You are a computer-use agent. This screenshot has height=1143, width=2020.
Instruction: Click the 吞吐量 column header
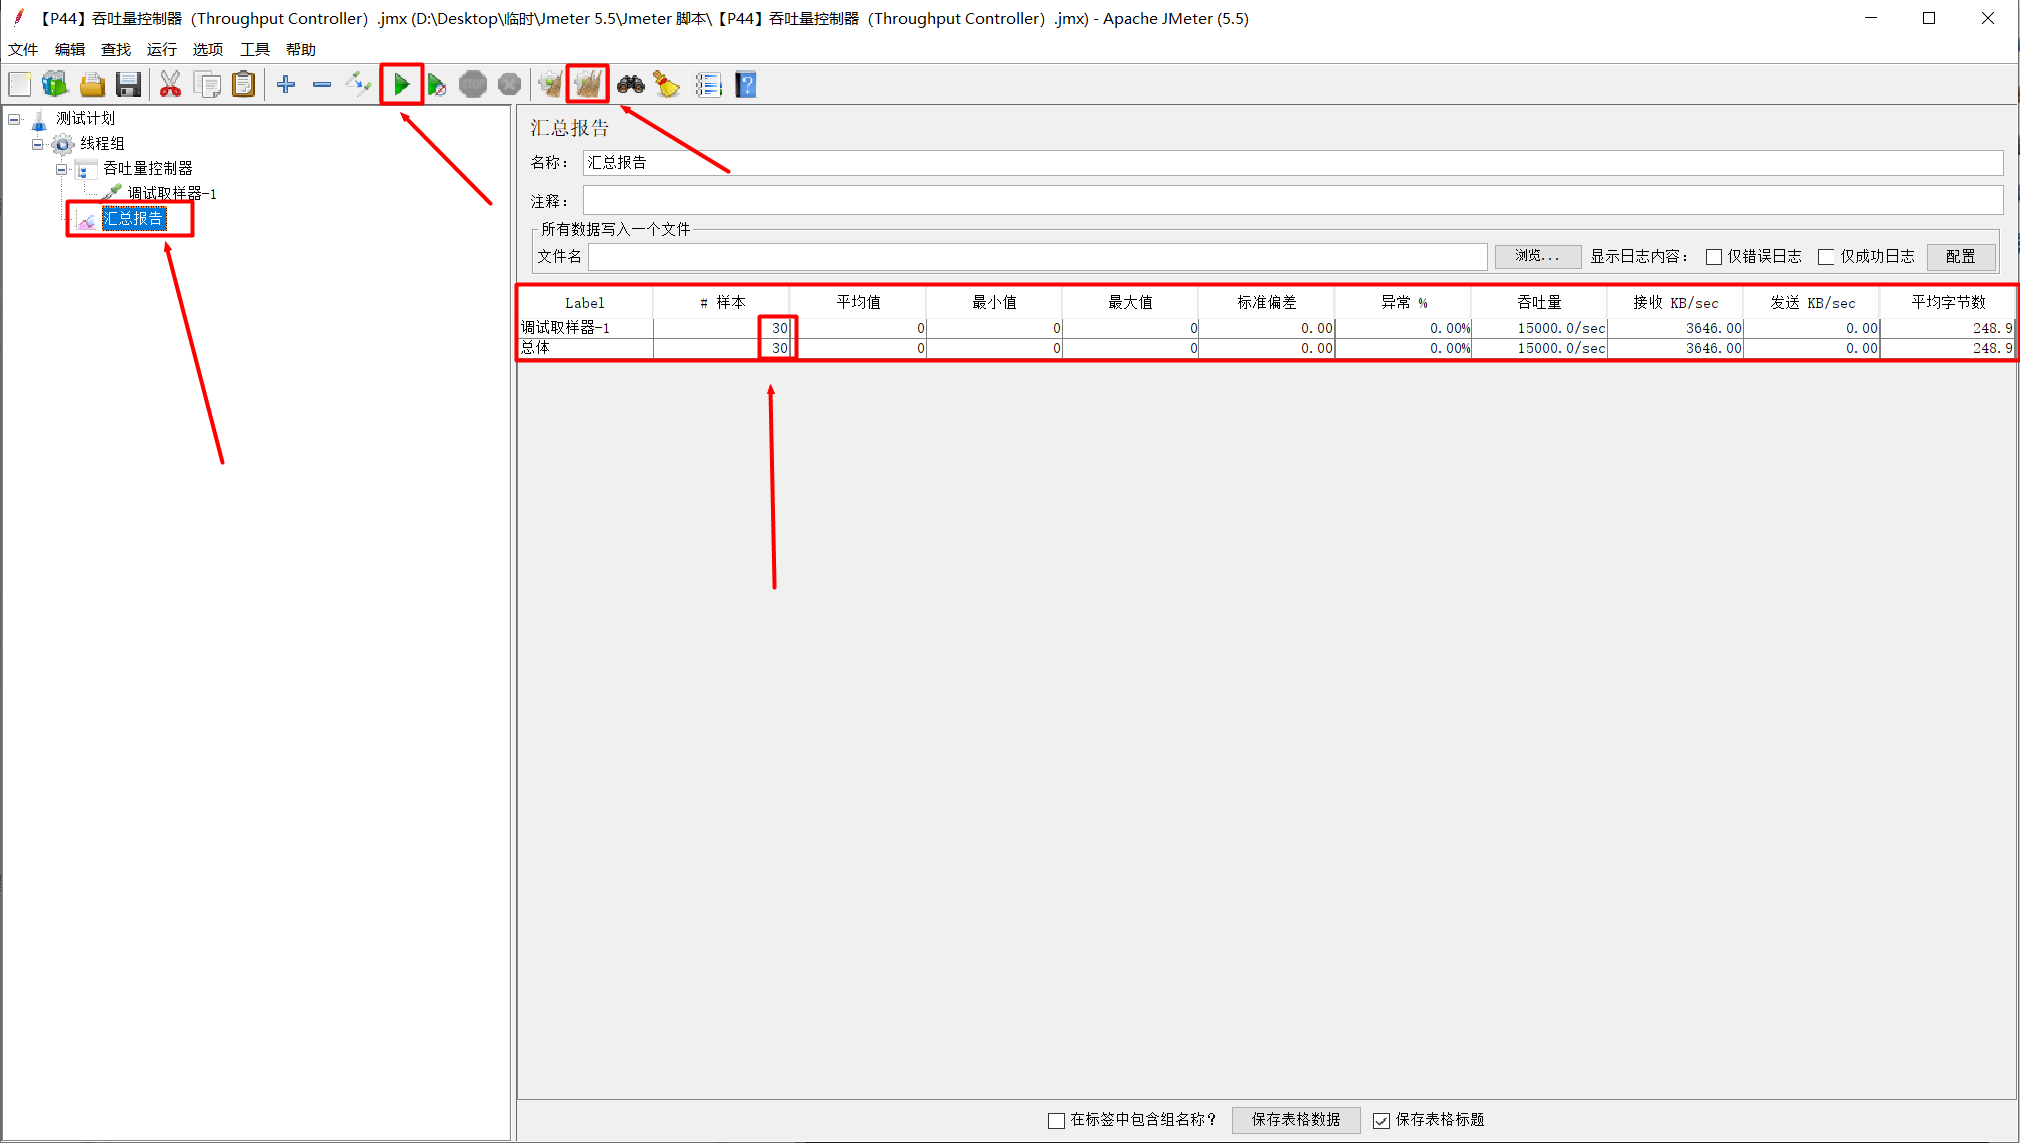point(1539,303)
